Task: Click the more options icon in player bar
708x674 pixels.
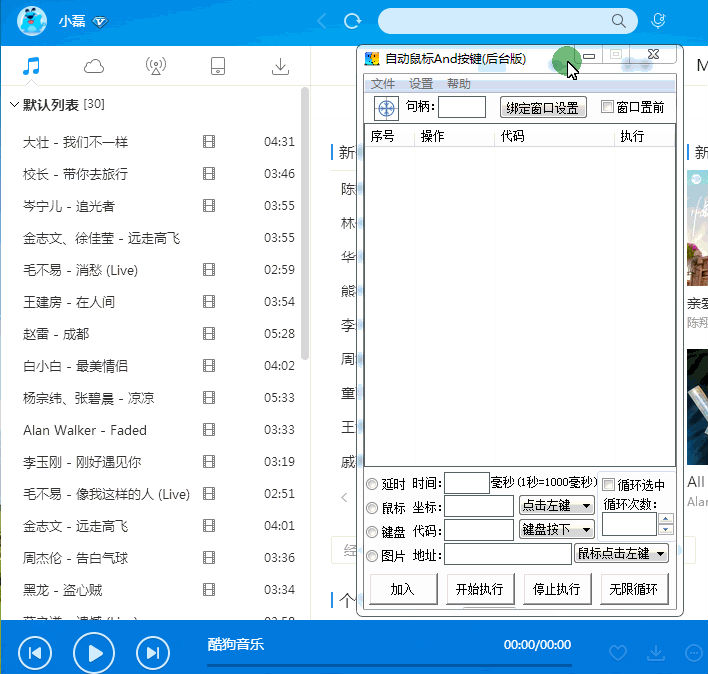Action: (694, 653)
